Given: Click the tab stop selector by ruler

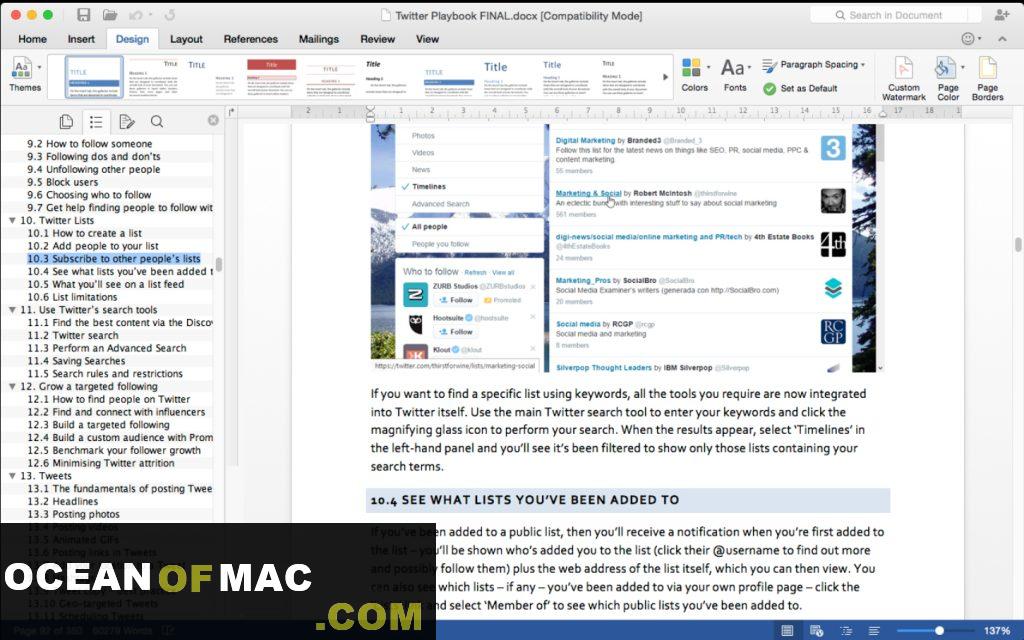Looking at the screenshot, I should pyautogui.click(x=231, y=112).
